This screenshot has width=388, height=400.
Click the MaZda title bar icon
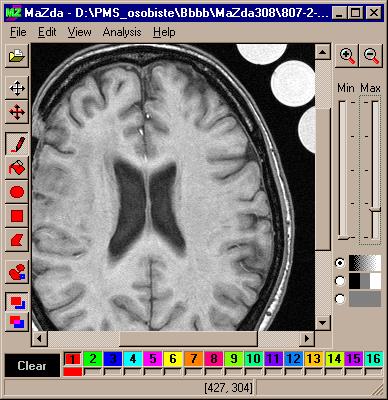pos(14,12)
